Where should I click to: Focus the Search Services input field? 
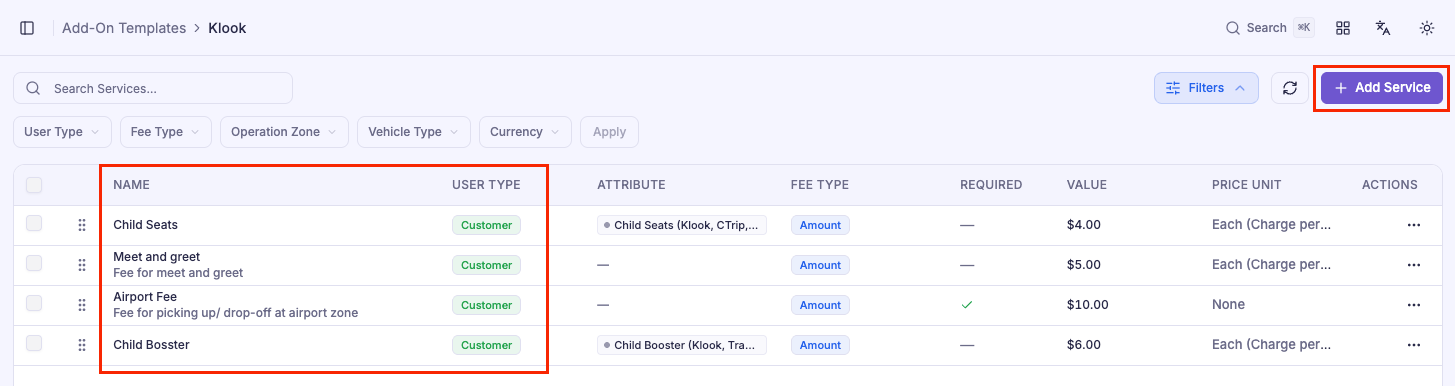[x=153, y=88]
